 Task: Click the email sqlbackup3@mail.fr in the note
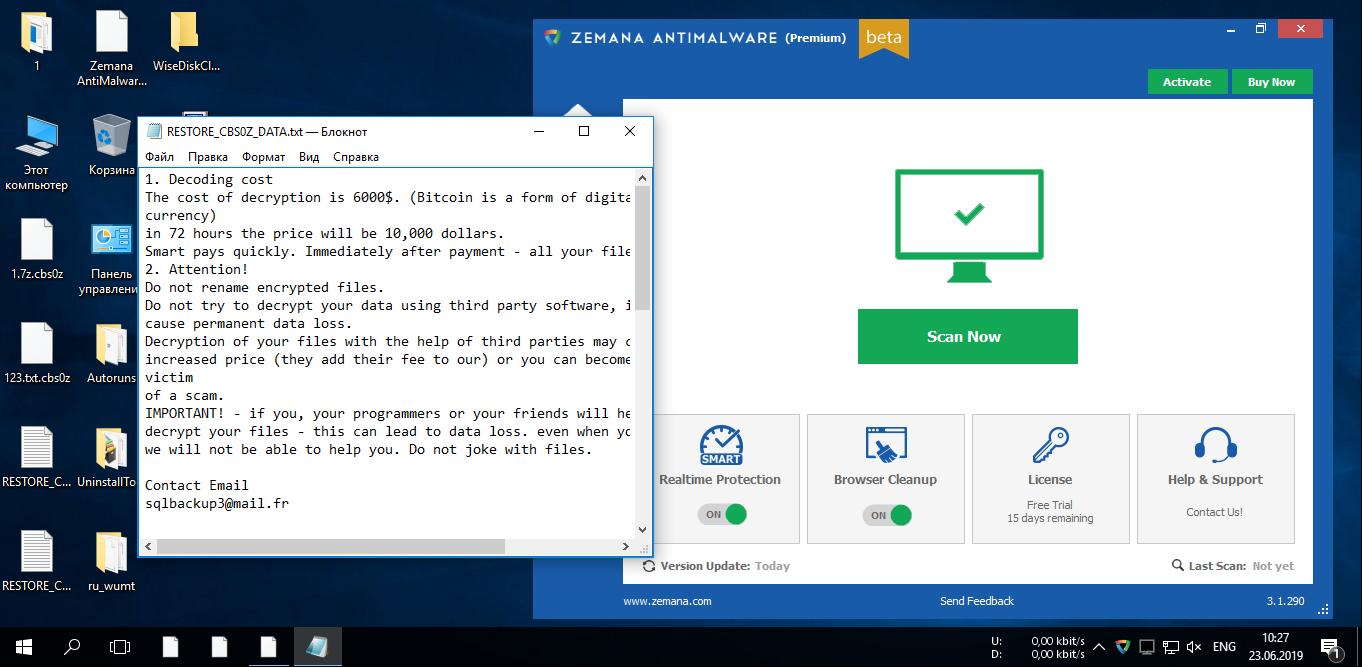coord(217,503)
